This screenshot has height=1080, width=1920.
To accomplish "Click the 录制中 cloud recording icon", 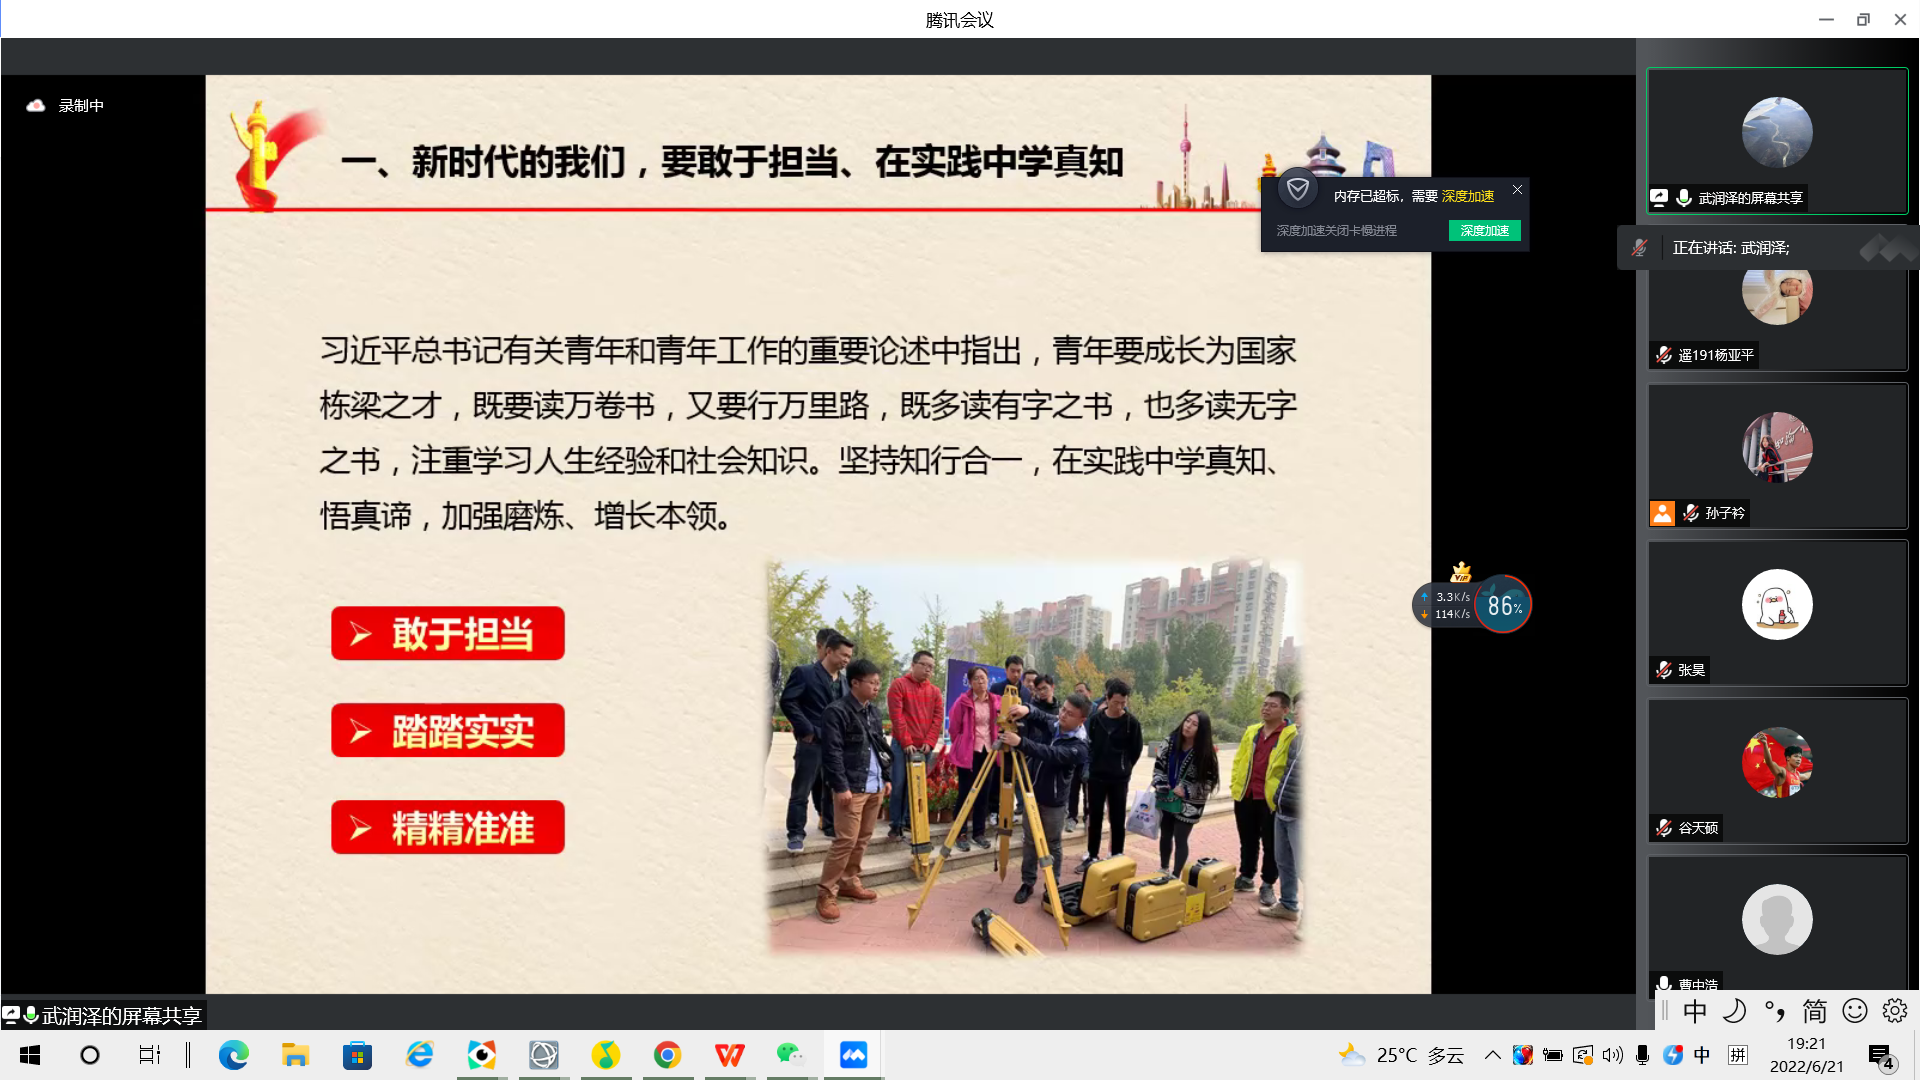I will (36, 105).
